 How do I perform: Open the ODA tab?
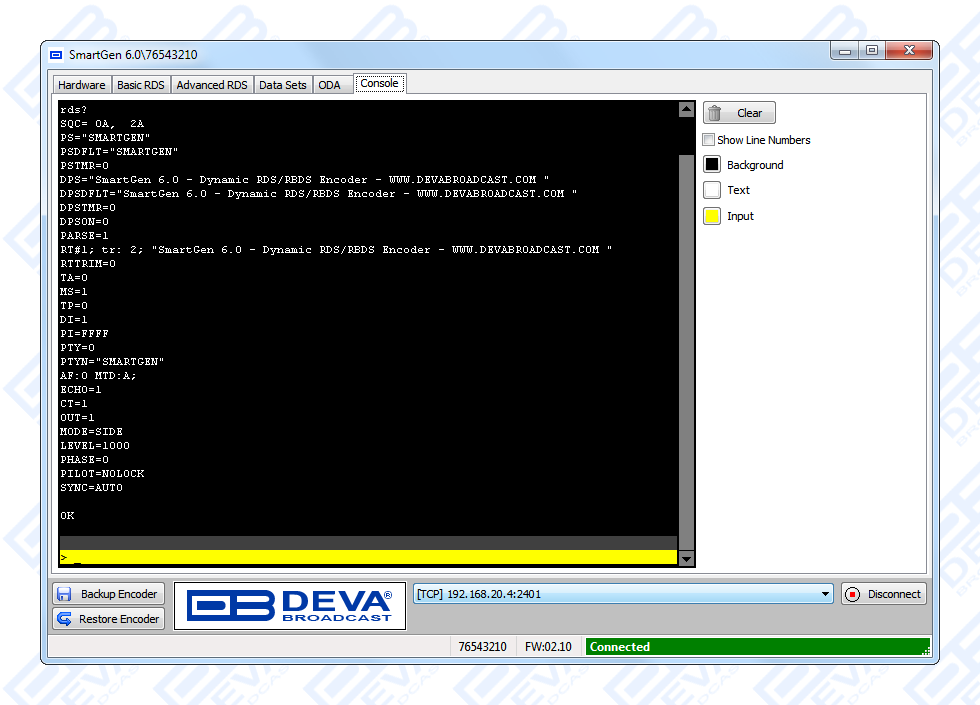(329, 85)
